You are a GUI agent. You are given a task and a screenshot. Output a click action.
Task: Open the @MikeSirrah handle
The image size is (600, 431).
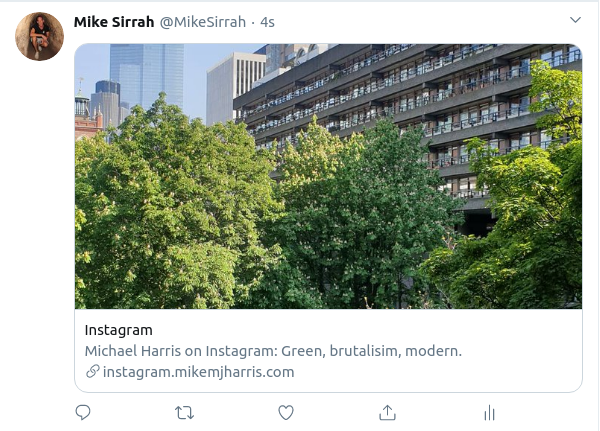[x=203, y=22]
